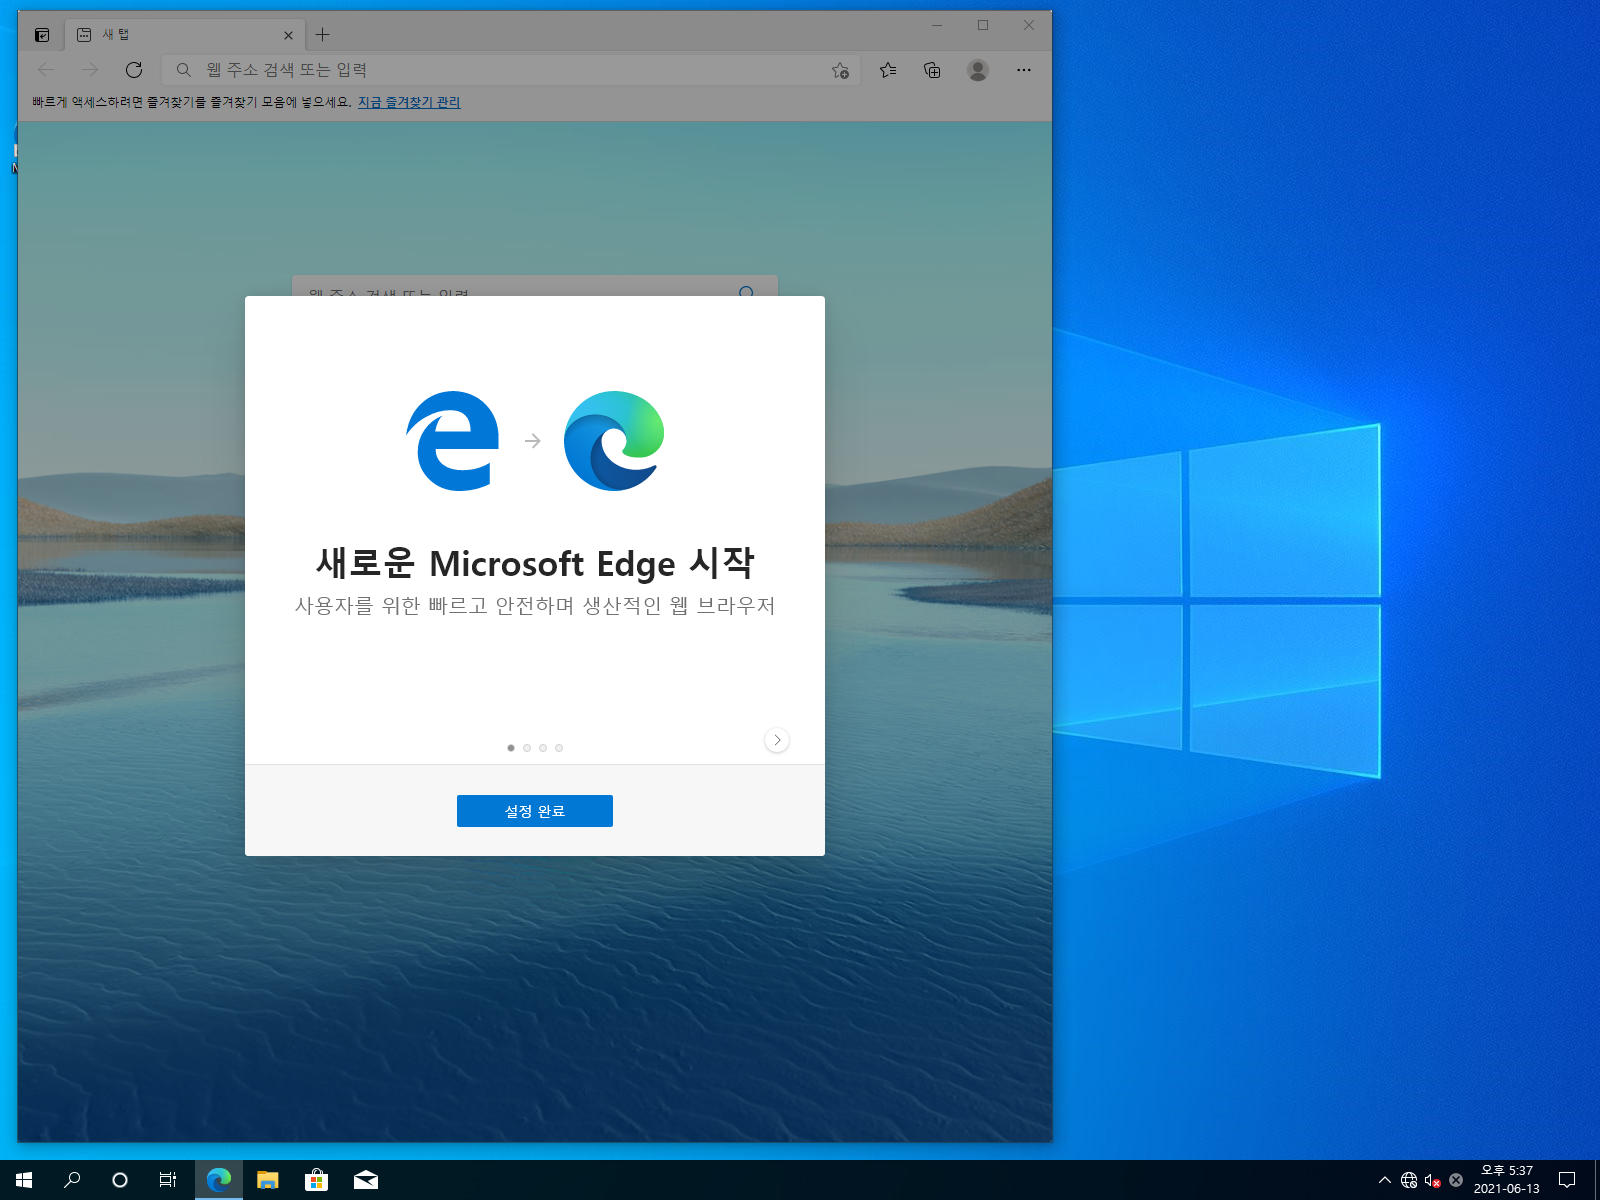
Task: Click the browser back arrow
Action: (x=46, y=70)
